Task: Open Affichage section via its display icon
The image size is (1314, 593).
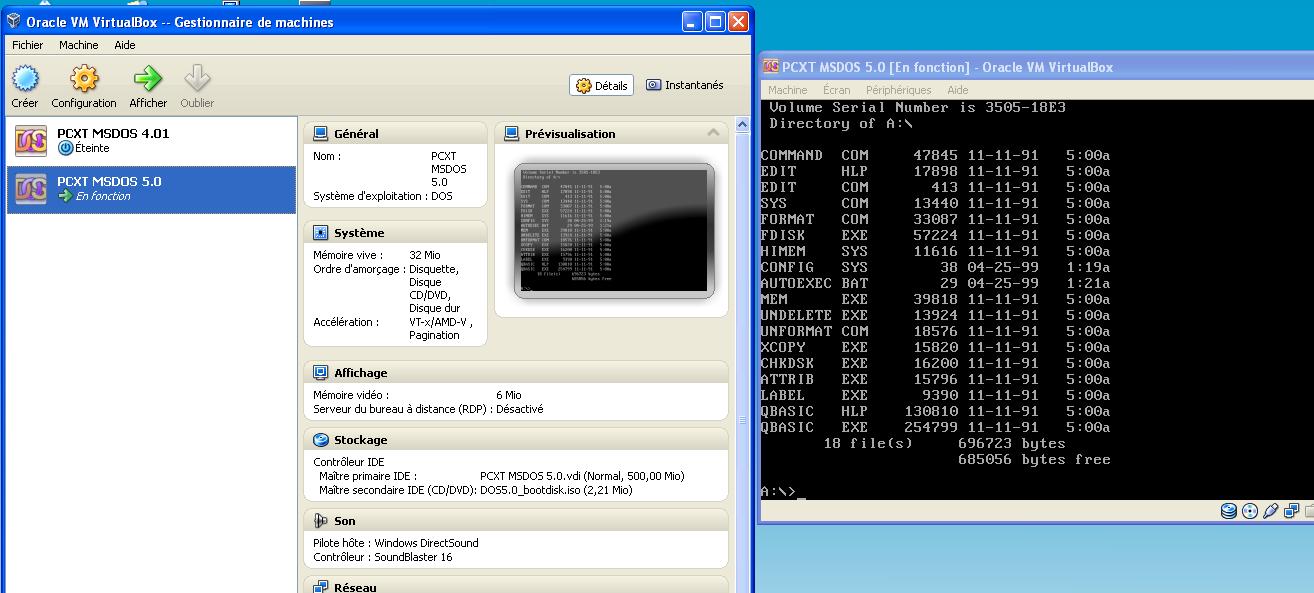Action: tap(320, 372)
